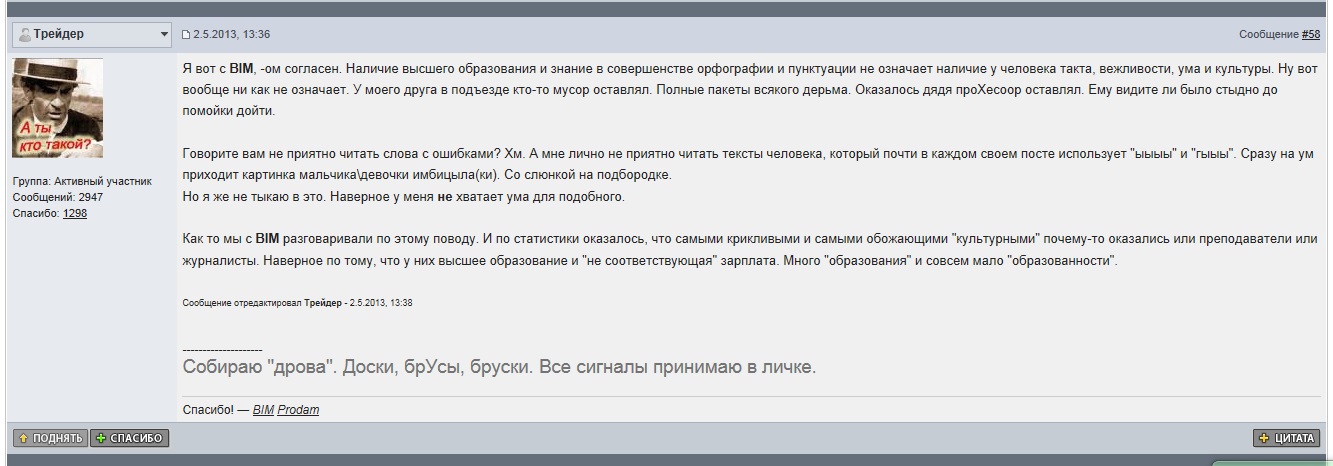Click the up-arrow icon on ПОДНЯТЬ
The height and width of the screenshot is (466, 1333).
pos(23,438)
